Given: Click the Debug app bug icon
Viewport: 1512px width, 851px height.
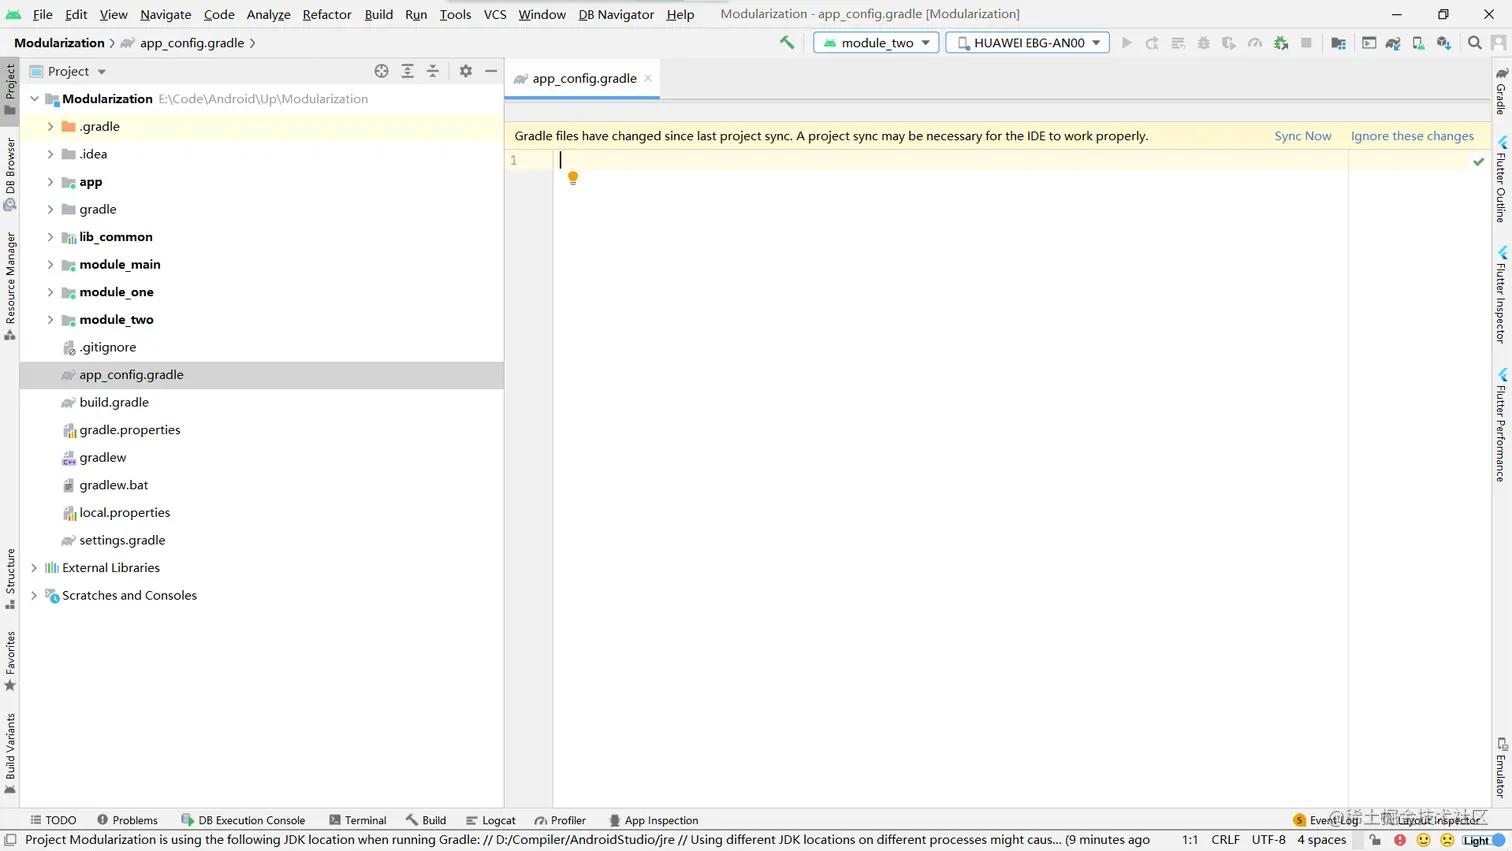Looking at the screenshot, I should tap(1204, 43).
